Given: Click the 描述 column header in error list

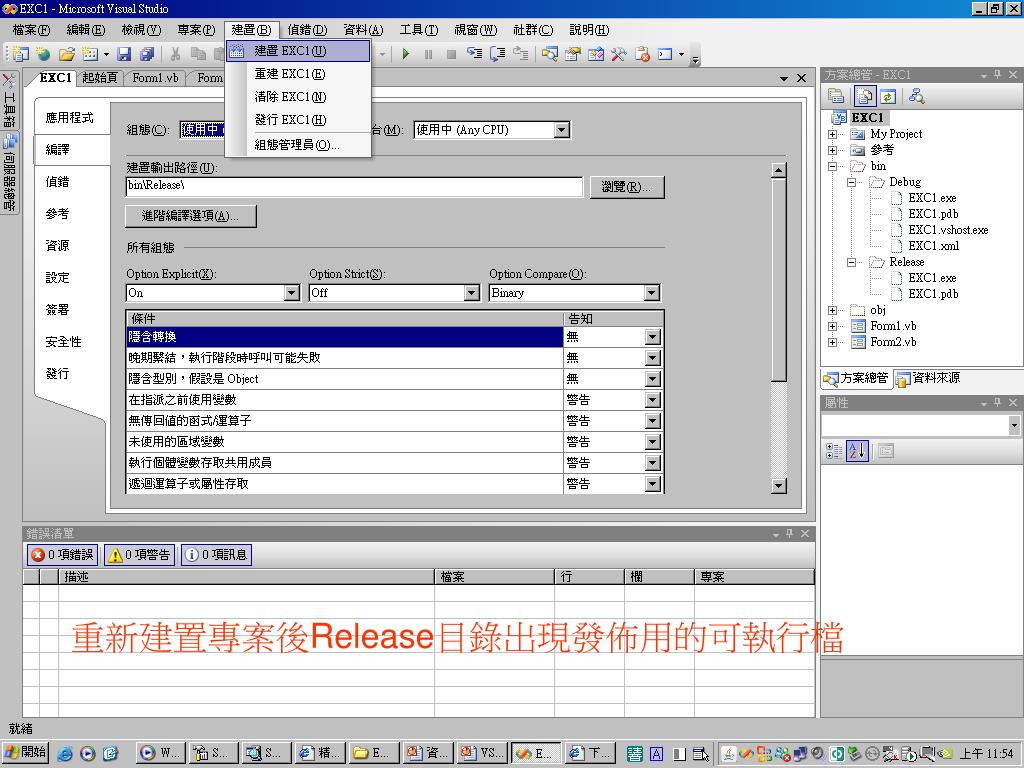Looking at the screenshot, I should pos(246,577).
